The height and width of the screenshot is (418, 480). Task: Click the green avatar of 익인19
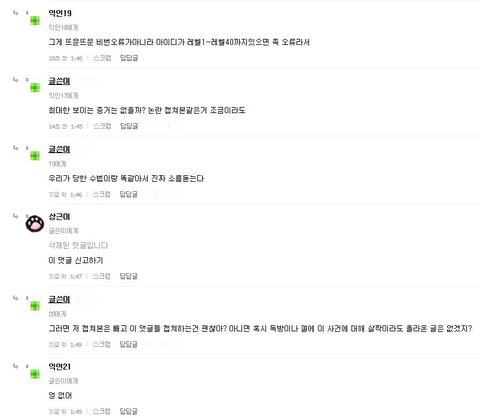[35, 21]
